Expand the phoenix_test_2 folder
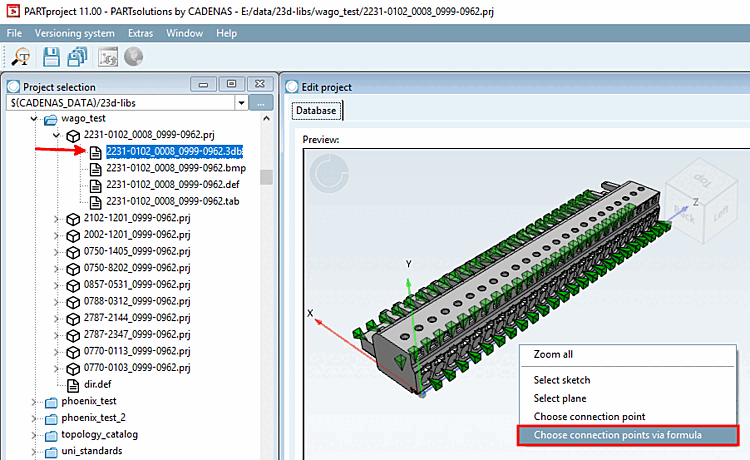The height and width of the screenshot is (460, 750). [x=33, y=419]
